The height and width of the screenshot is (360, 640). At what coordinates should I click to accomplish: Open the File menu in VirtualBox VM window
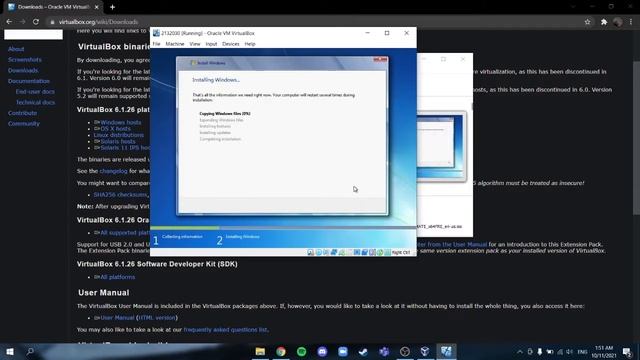pos(157,44)
